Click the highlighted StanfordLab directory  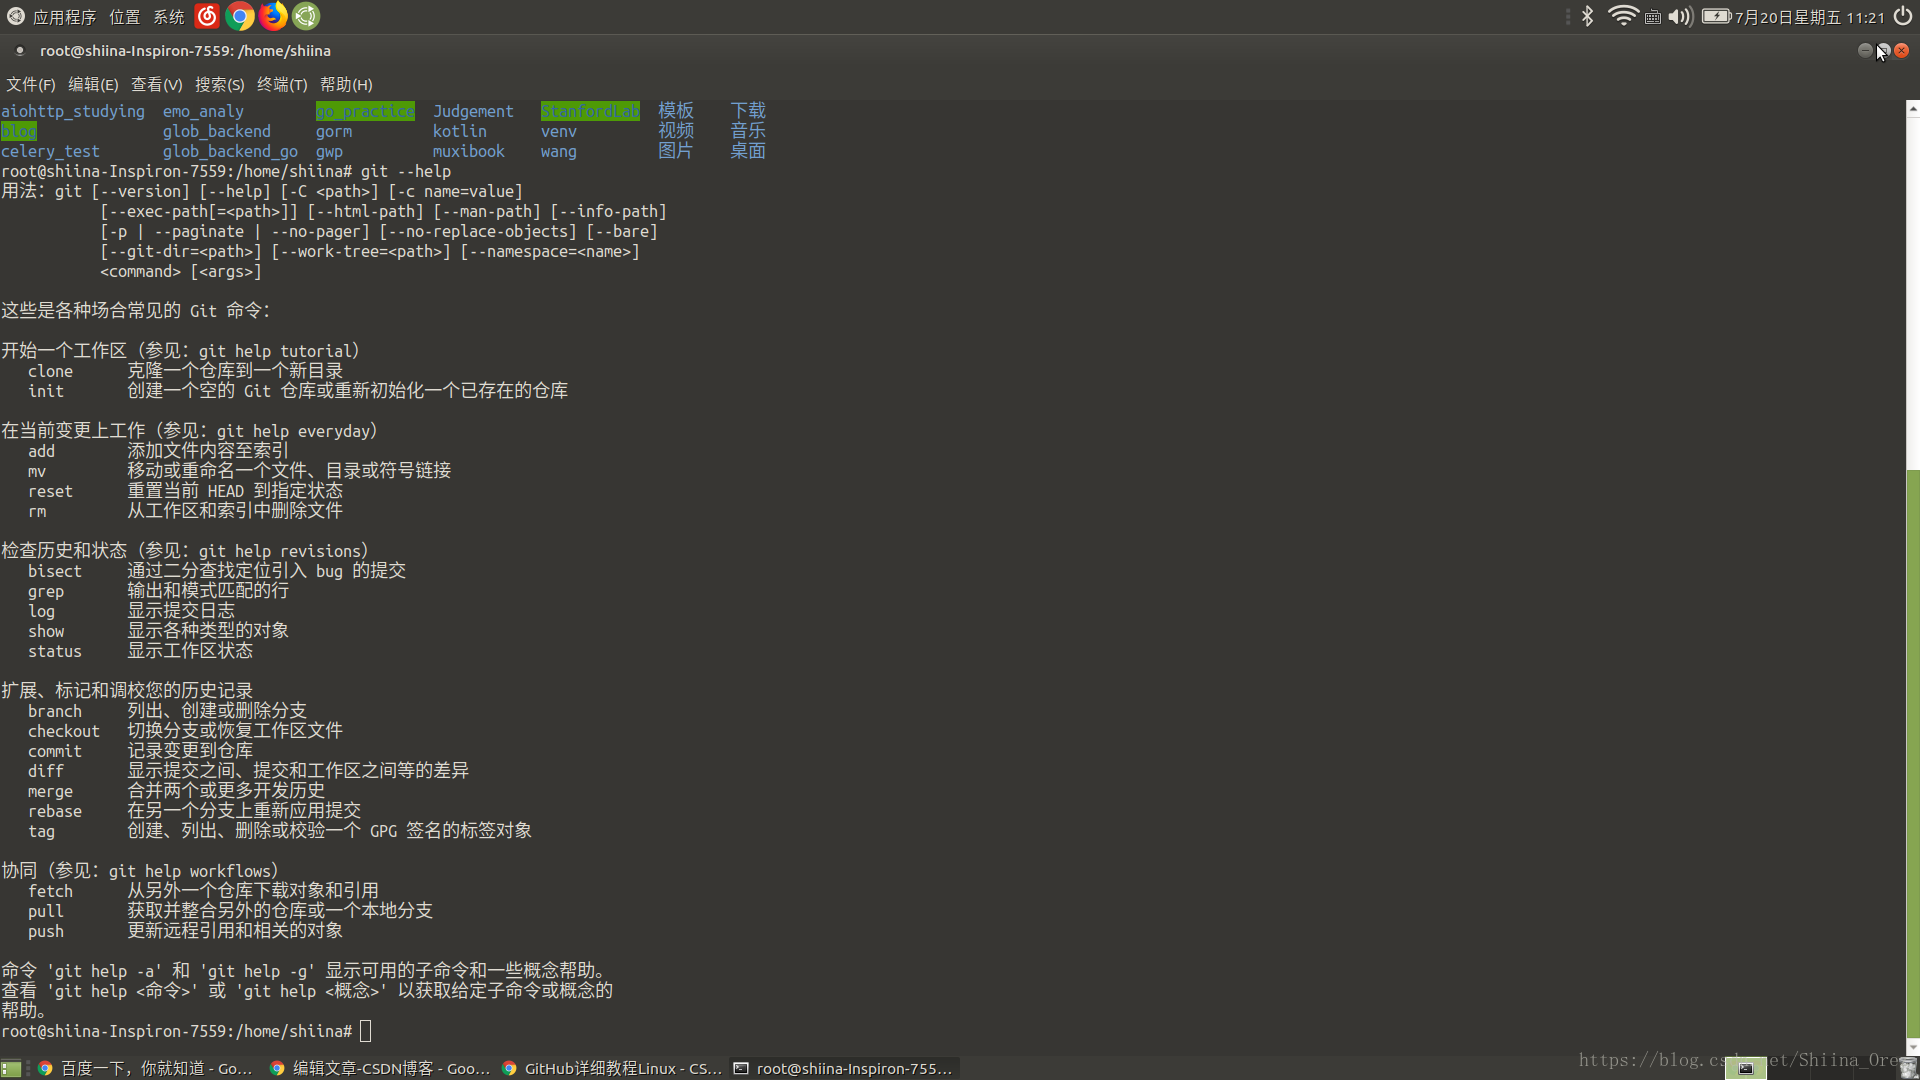pos(590,111)
